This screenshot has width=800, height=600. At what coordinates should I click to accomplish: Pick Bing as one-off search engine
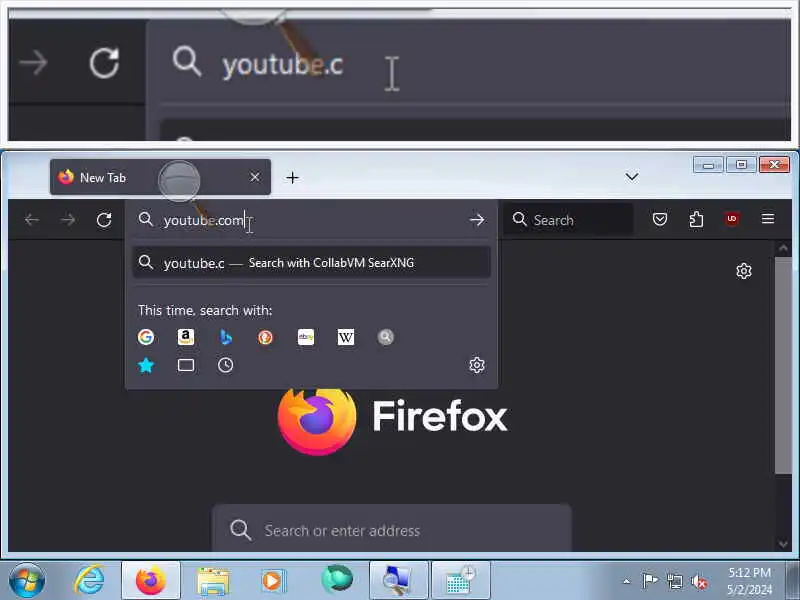pyautogui.click(x=226, y=337)
